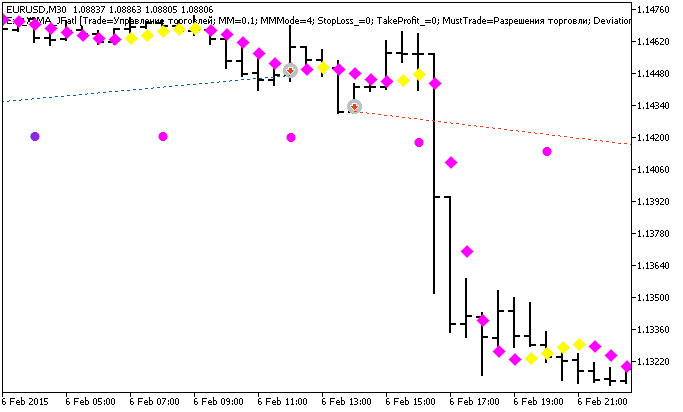Select the purple dot near 1.14200
This screenshot has height=412, width=683.
(35, 136)
